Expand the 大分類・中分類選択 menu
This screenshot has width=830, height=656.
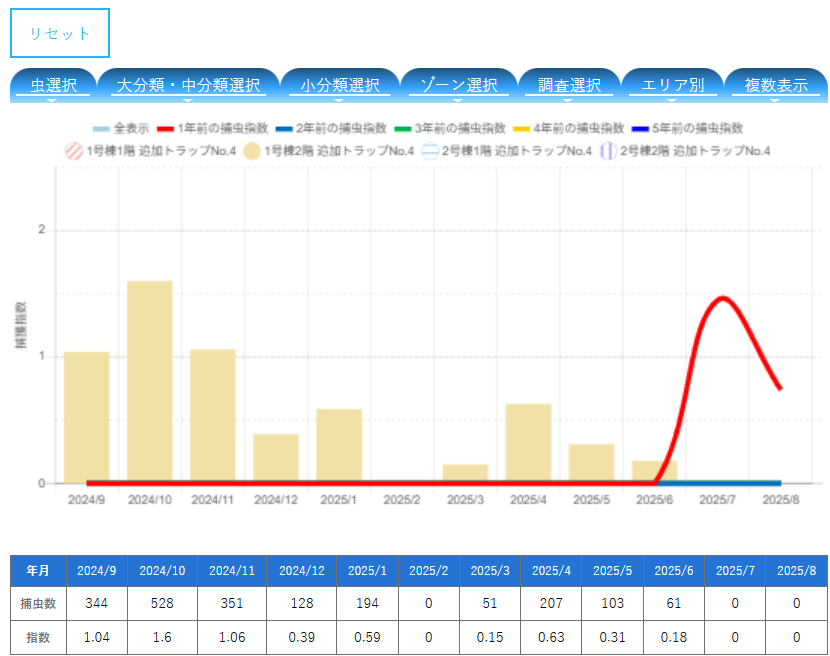coord(187,86)
